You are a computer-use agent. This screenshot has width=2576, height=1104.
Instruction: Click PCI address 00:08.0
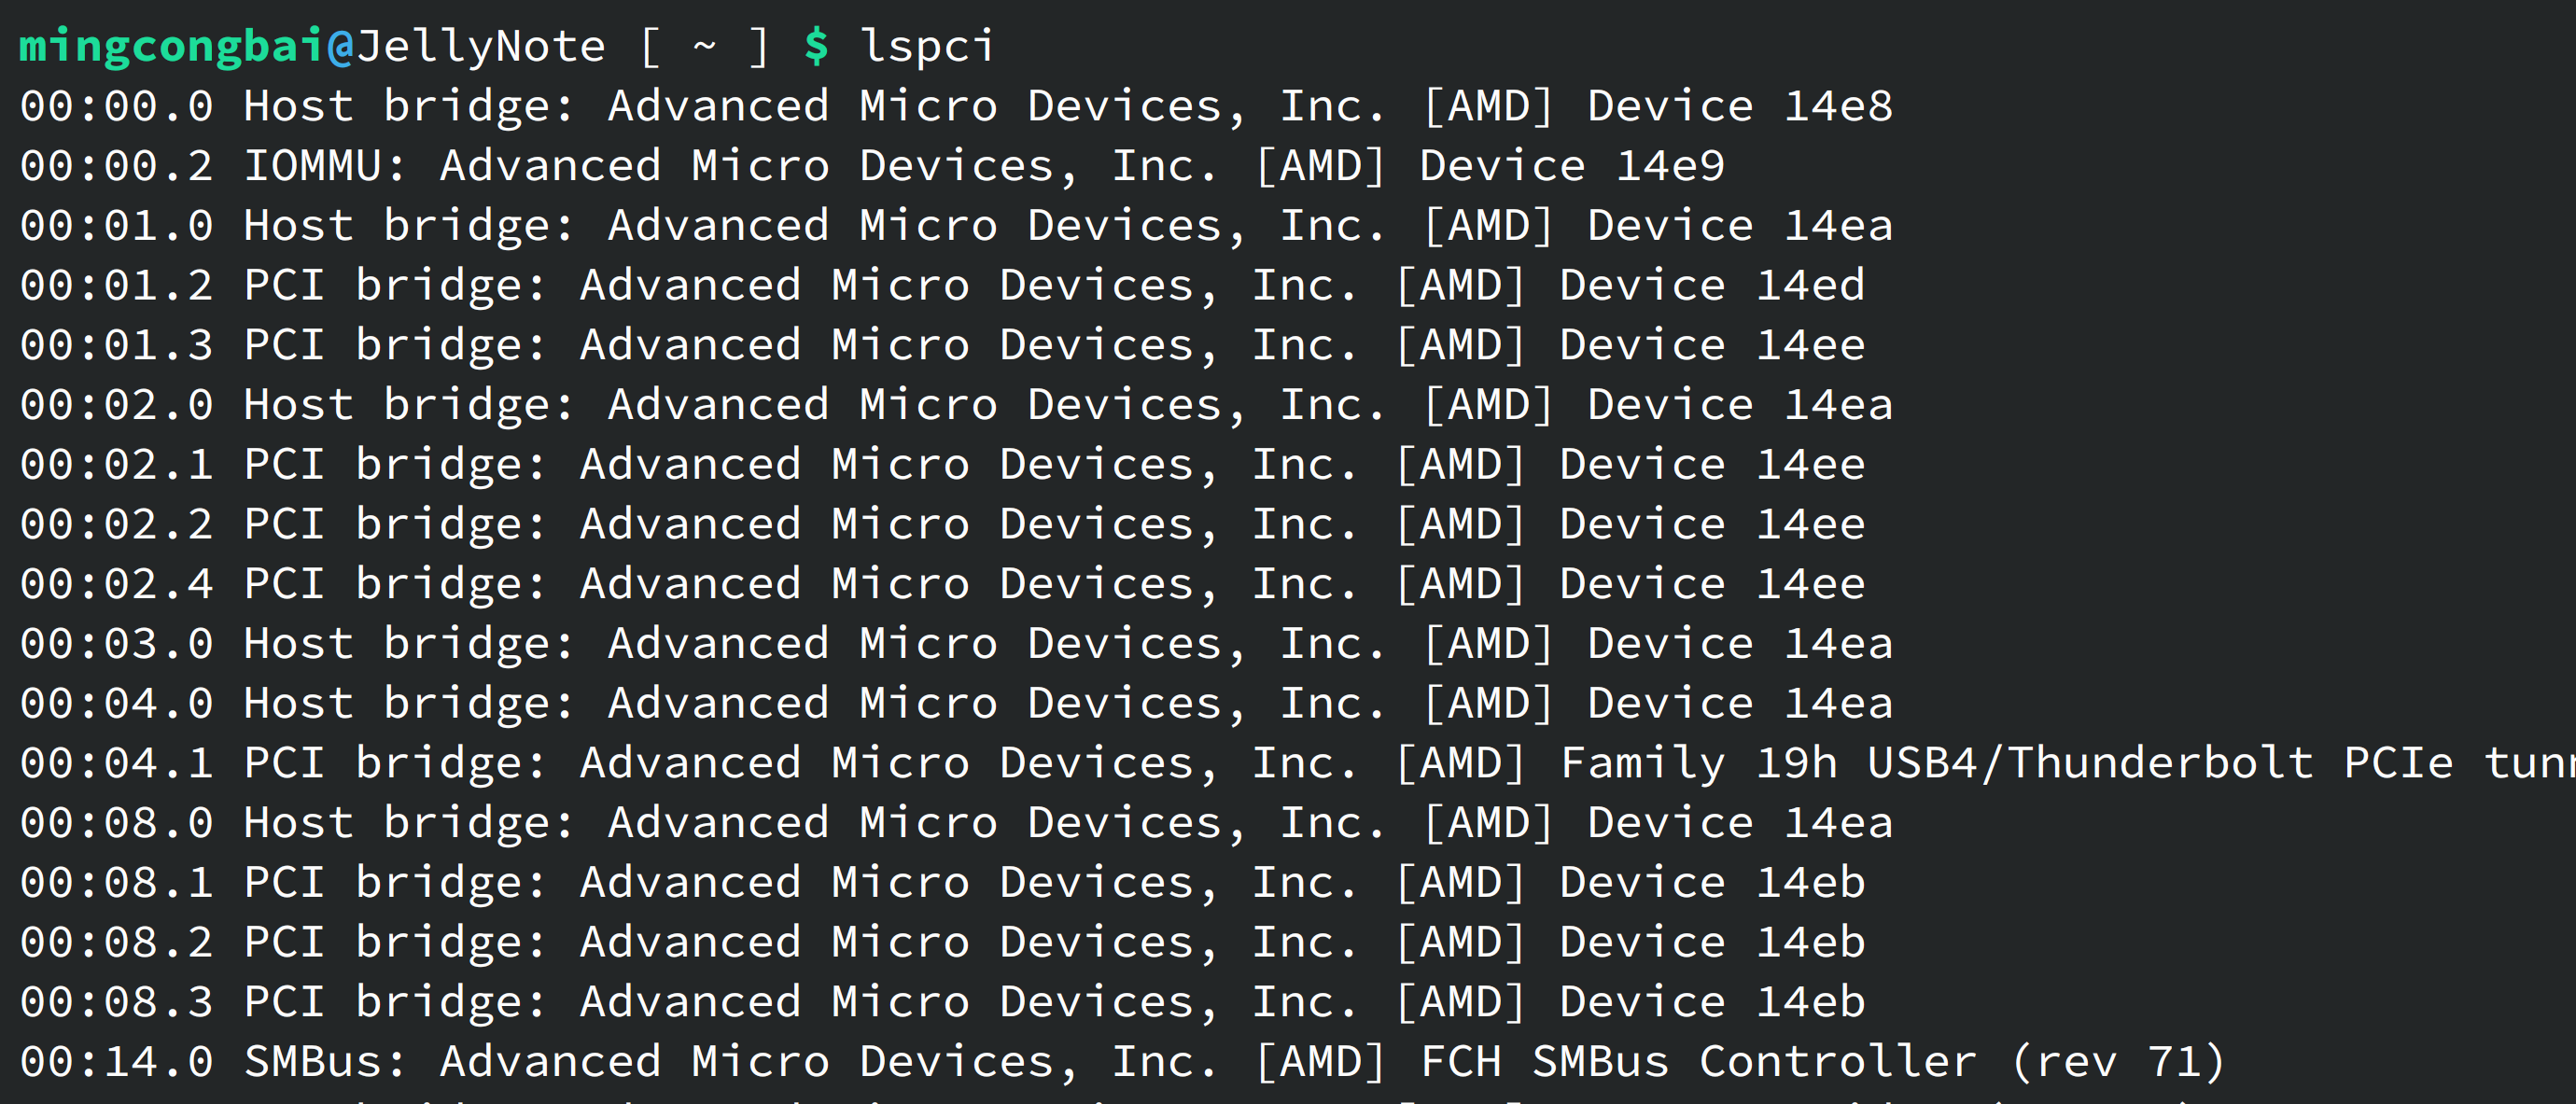point(117,823)
